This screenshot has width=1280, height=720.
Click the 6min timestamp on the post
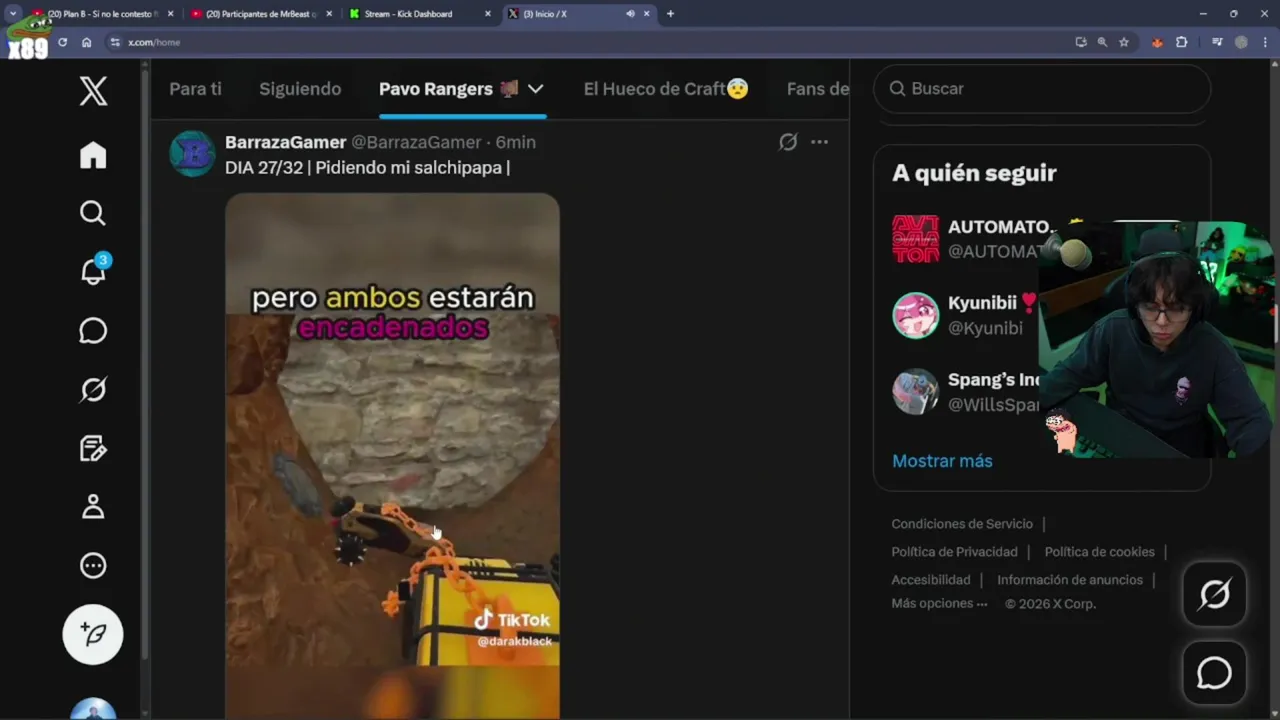[x=516, y=142]
